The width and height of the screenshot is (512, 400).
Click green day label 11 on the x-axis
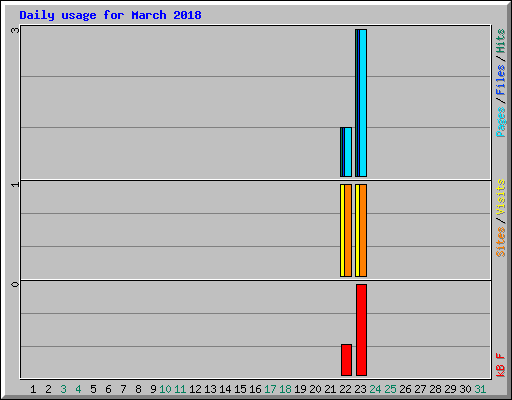180,389
